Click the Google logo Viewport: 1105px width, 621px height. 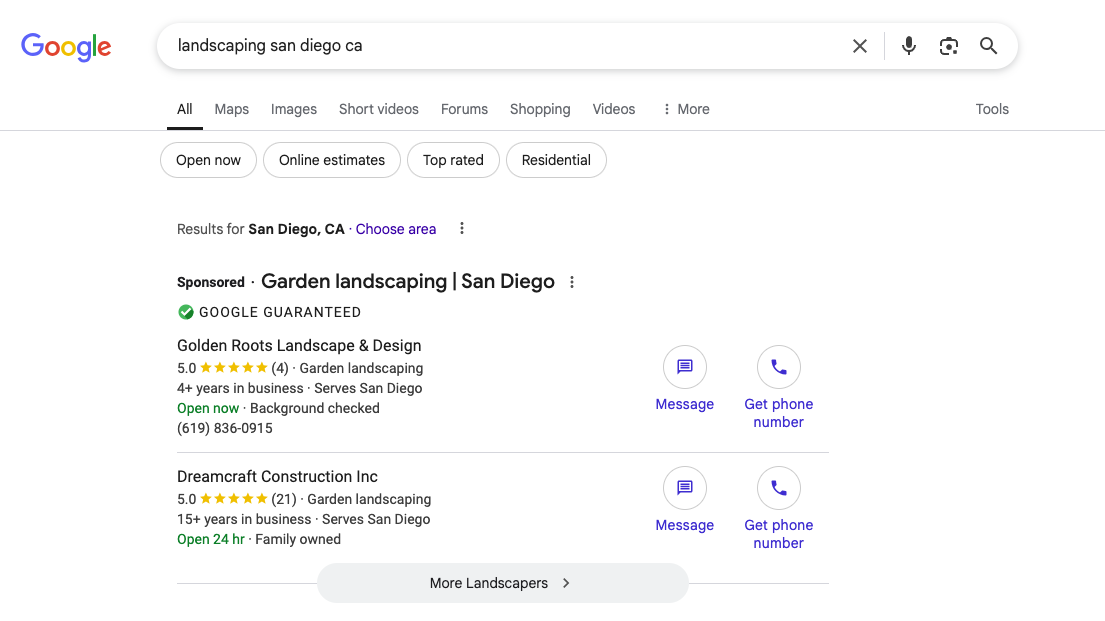coord(66,47)
